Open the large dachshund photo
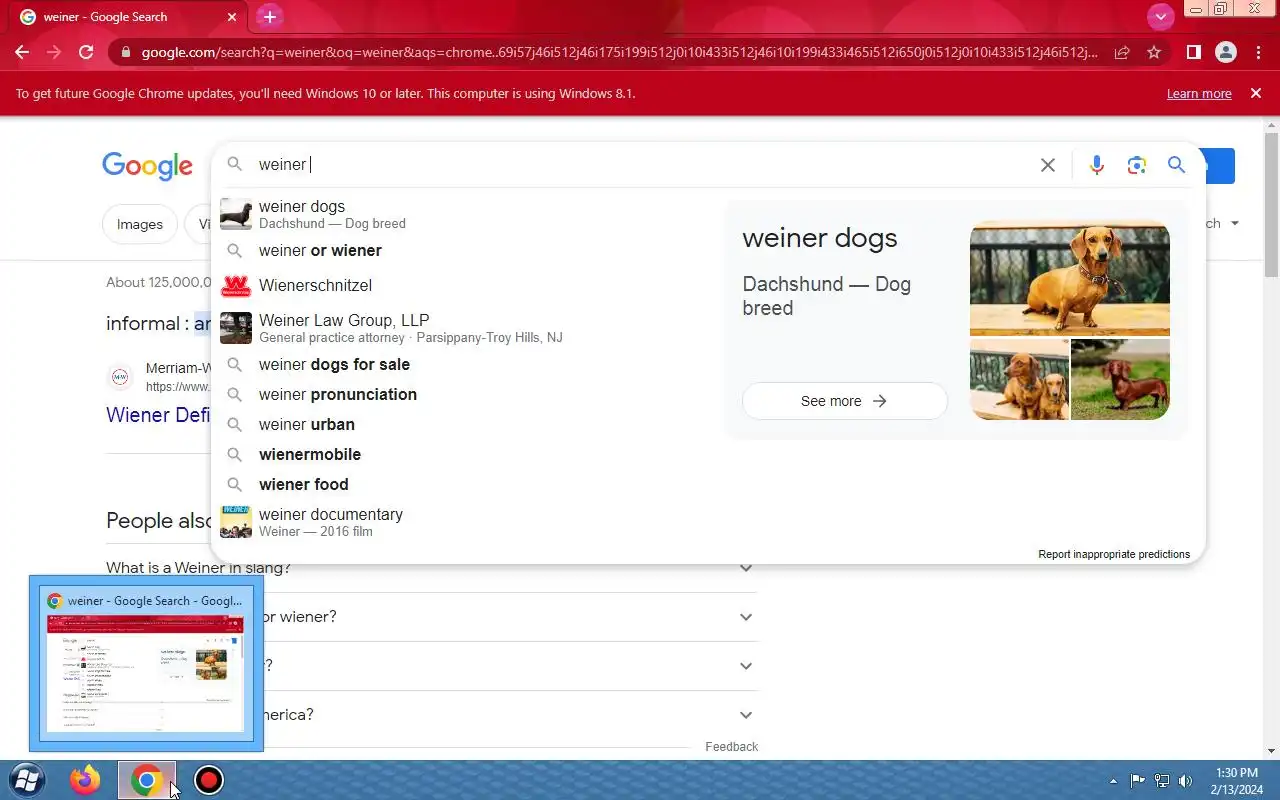Screen dimensions: 1280x800 (x=1069, y=278)
